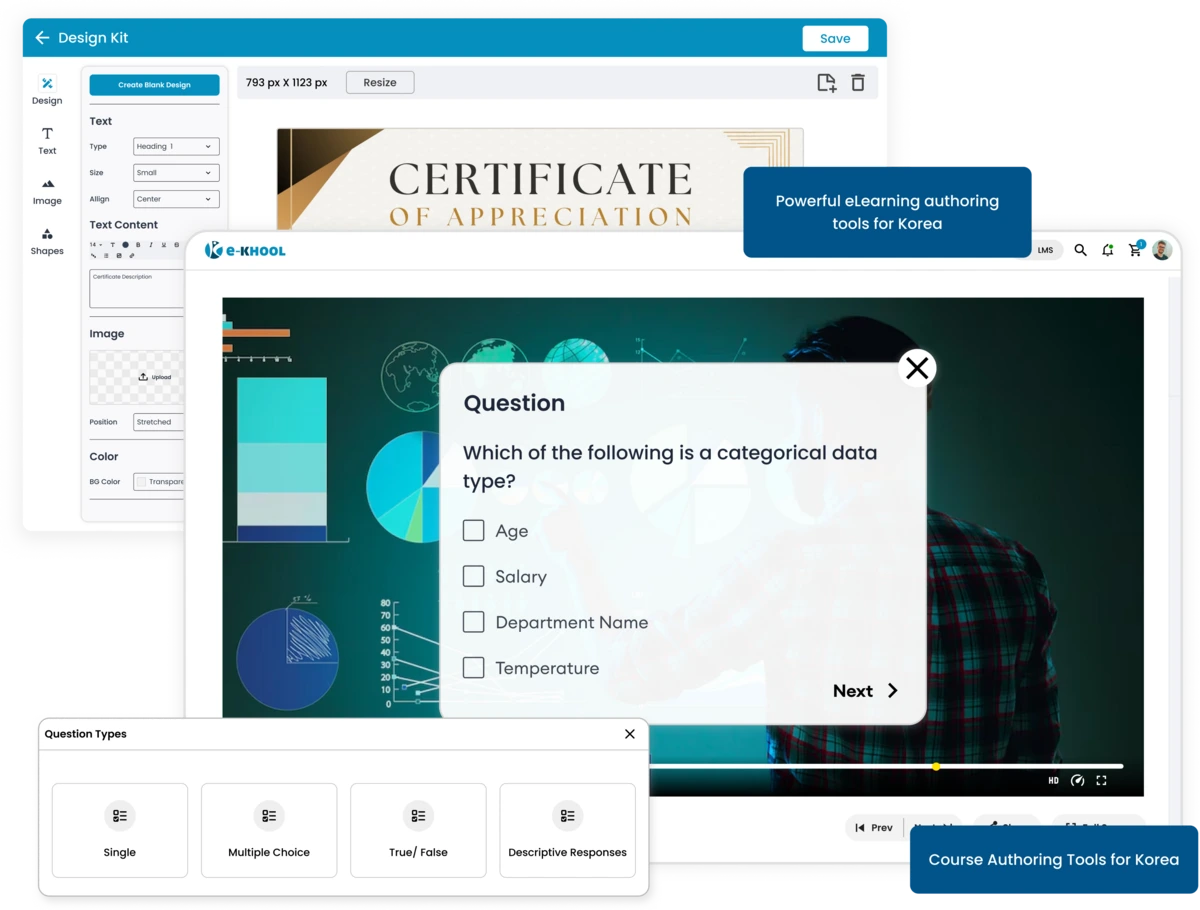Enter fullscreen mode on the video player
1200x910 pixels.
1102,780
